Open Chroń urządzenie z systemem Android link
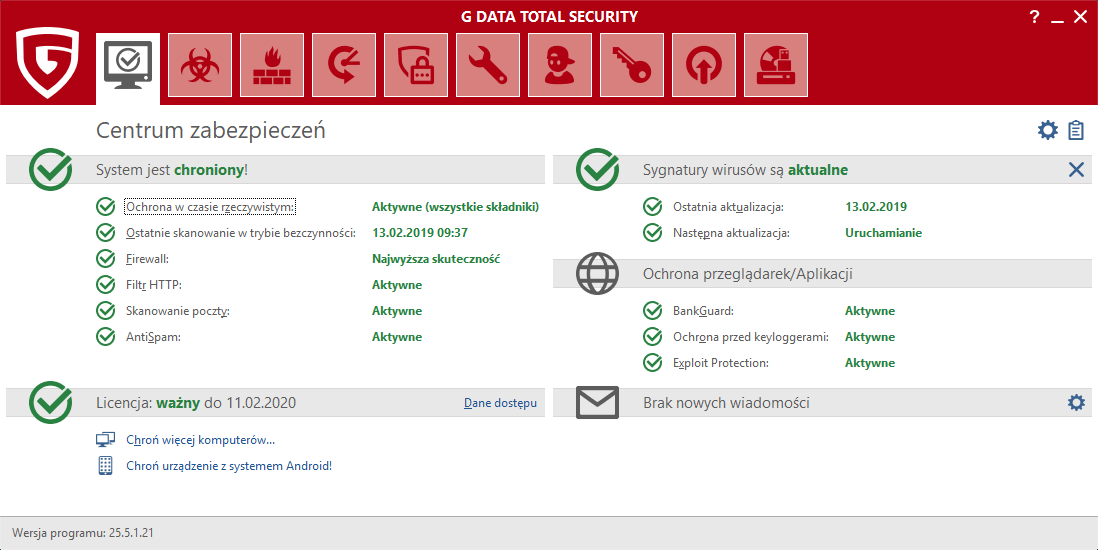 [x=229, y=465]
